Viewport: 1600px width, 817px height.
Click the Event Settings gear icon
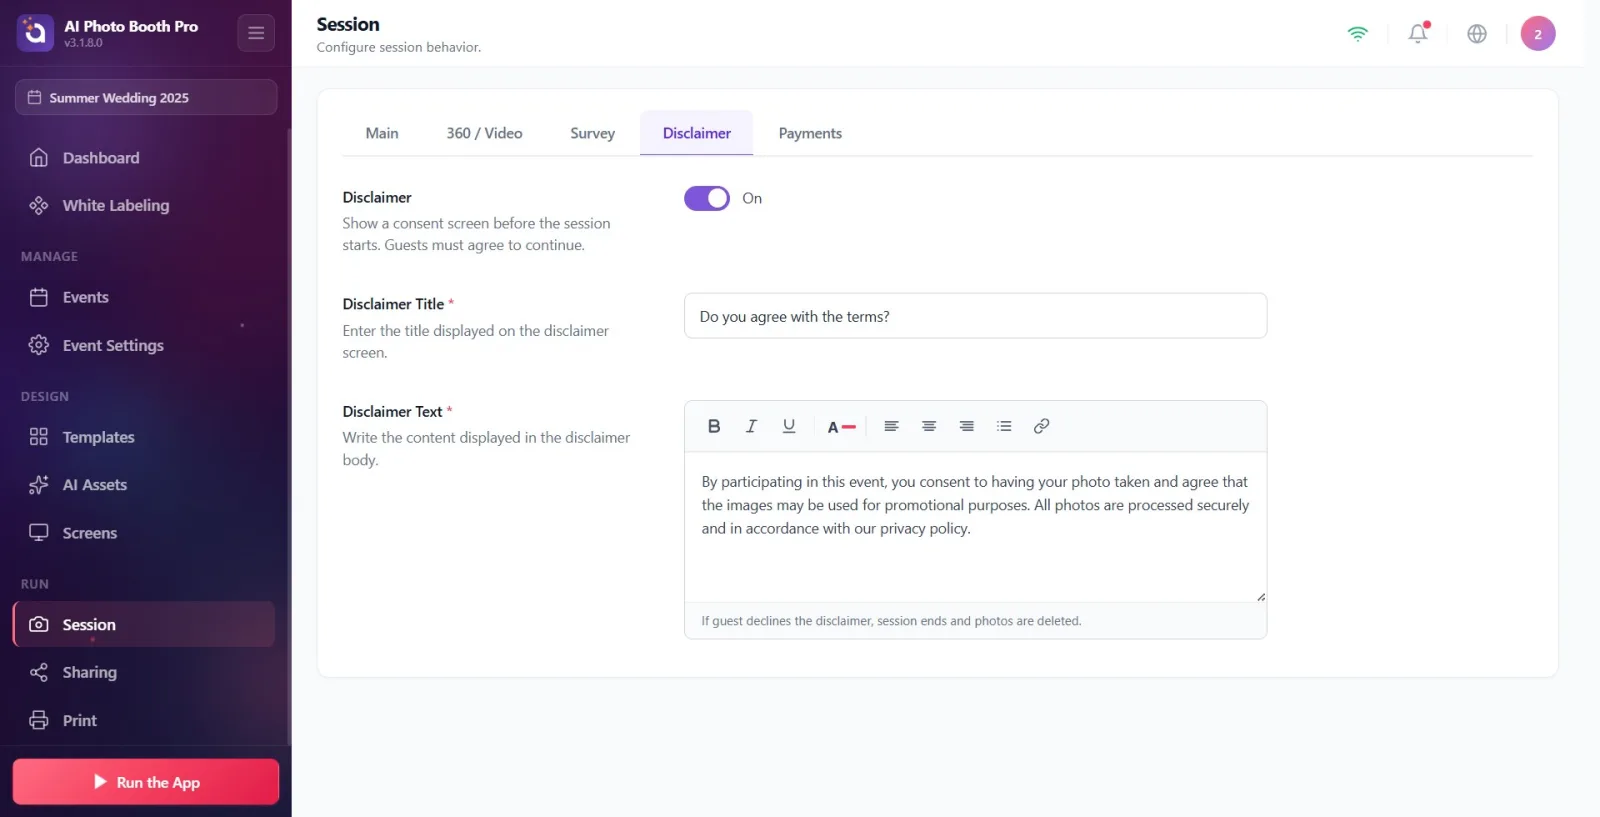39,345
